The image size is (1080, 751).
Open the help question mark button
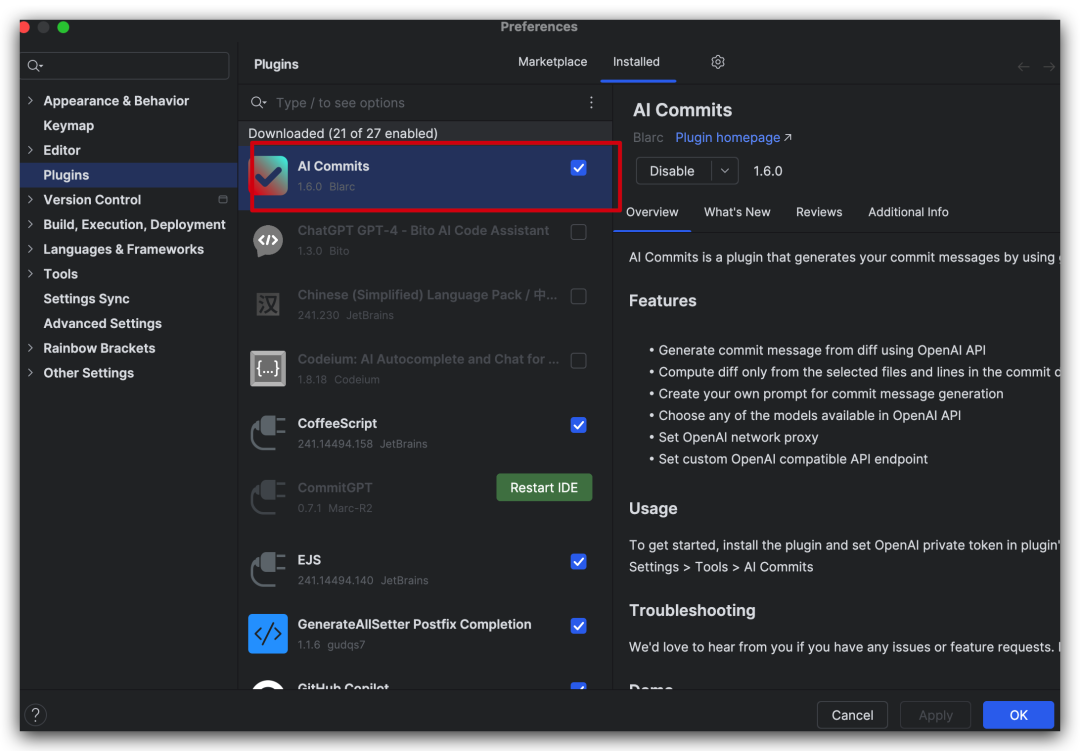(36, 714)
